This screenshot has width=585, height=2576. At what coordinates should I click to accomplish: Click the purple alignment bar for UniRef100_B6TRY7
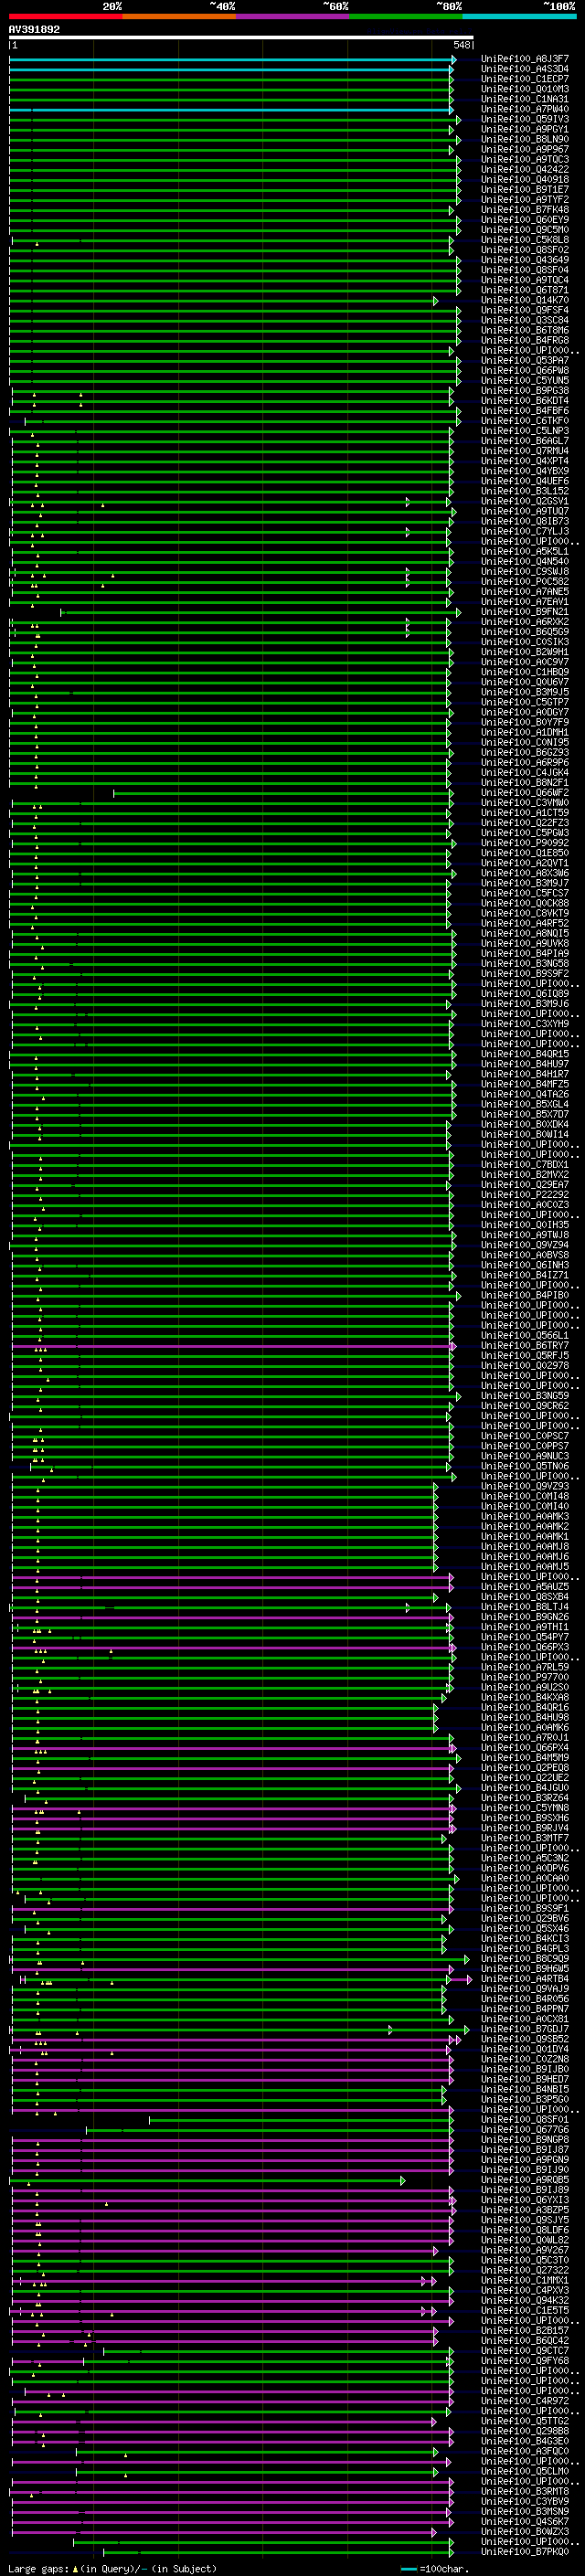point(232,1347)
